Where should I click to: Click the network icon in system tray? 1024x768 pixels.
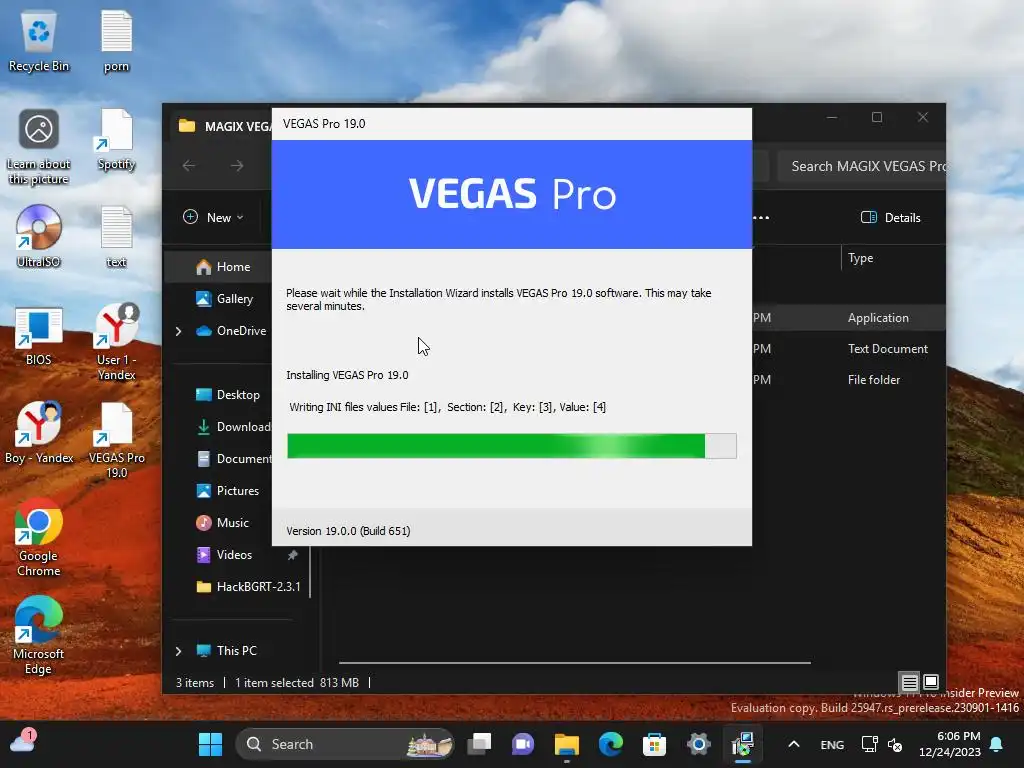click(x=869, y=744)
